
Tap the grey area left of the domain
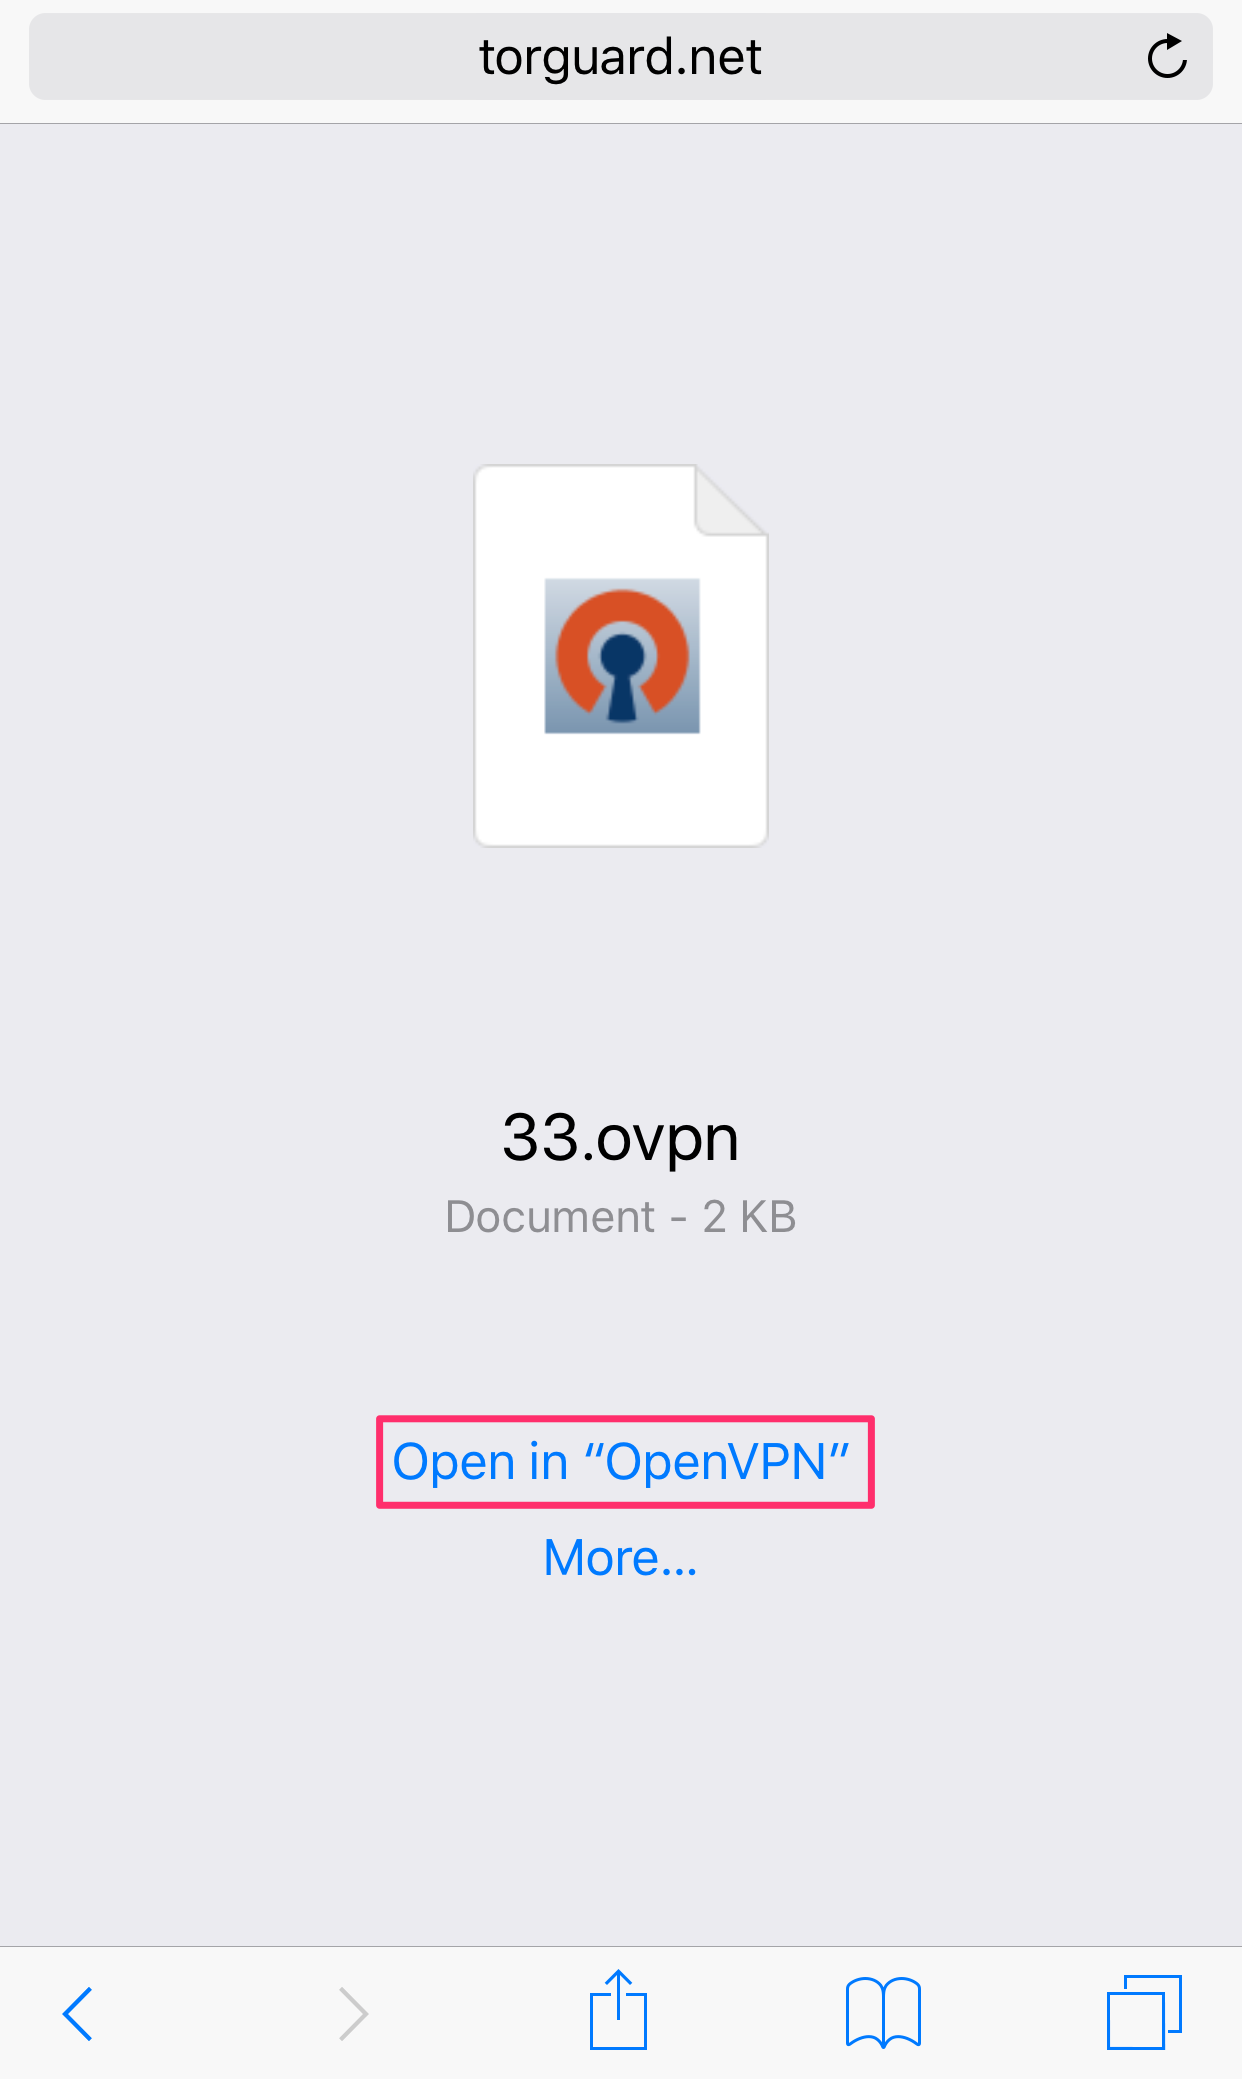pyautogui.click(x=250, y=57)
